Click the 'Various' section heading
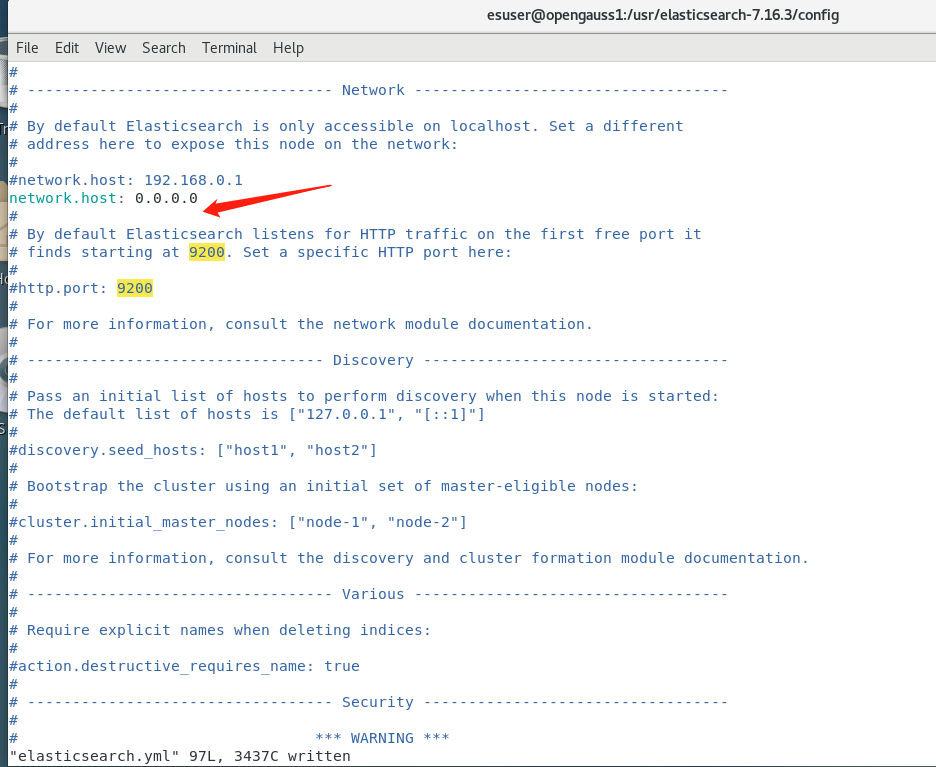 point(373,594)
